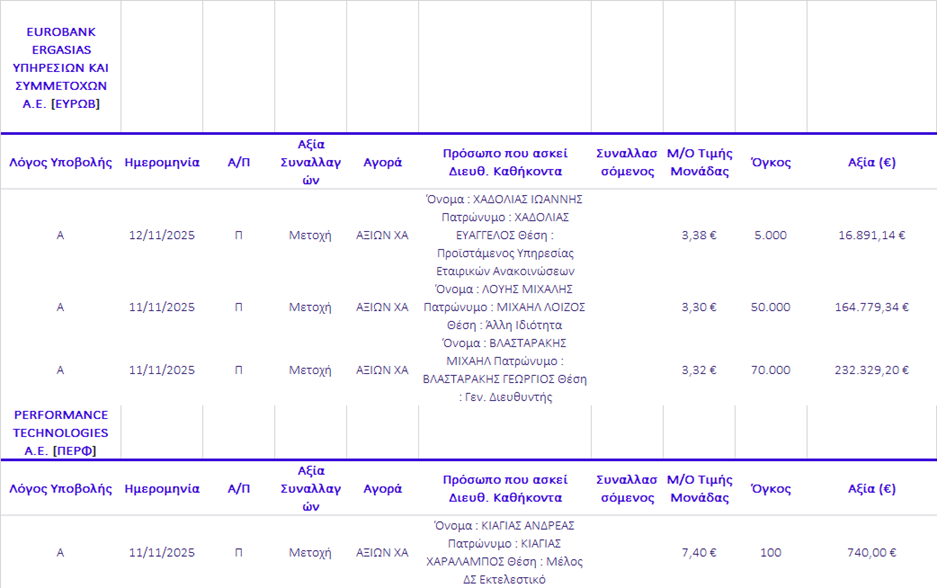
Task: Click the ΛΟΥΗΣ ΜΙΧΑΛΗΣ person details cell
Action: [505, 307]
